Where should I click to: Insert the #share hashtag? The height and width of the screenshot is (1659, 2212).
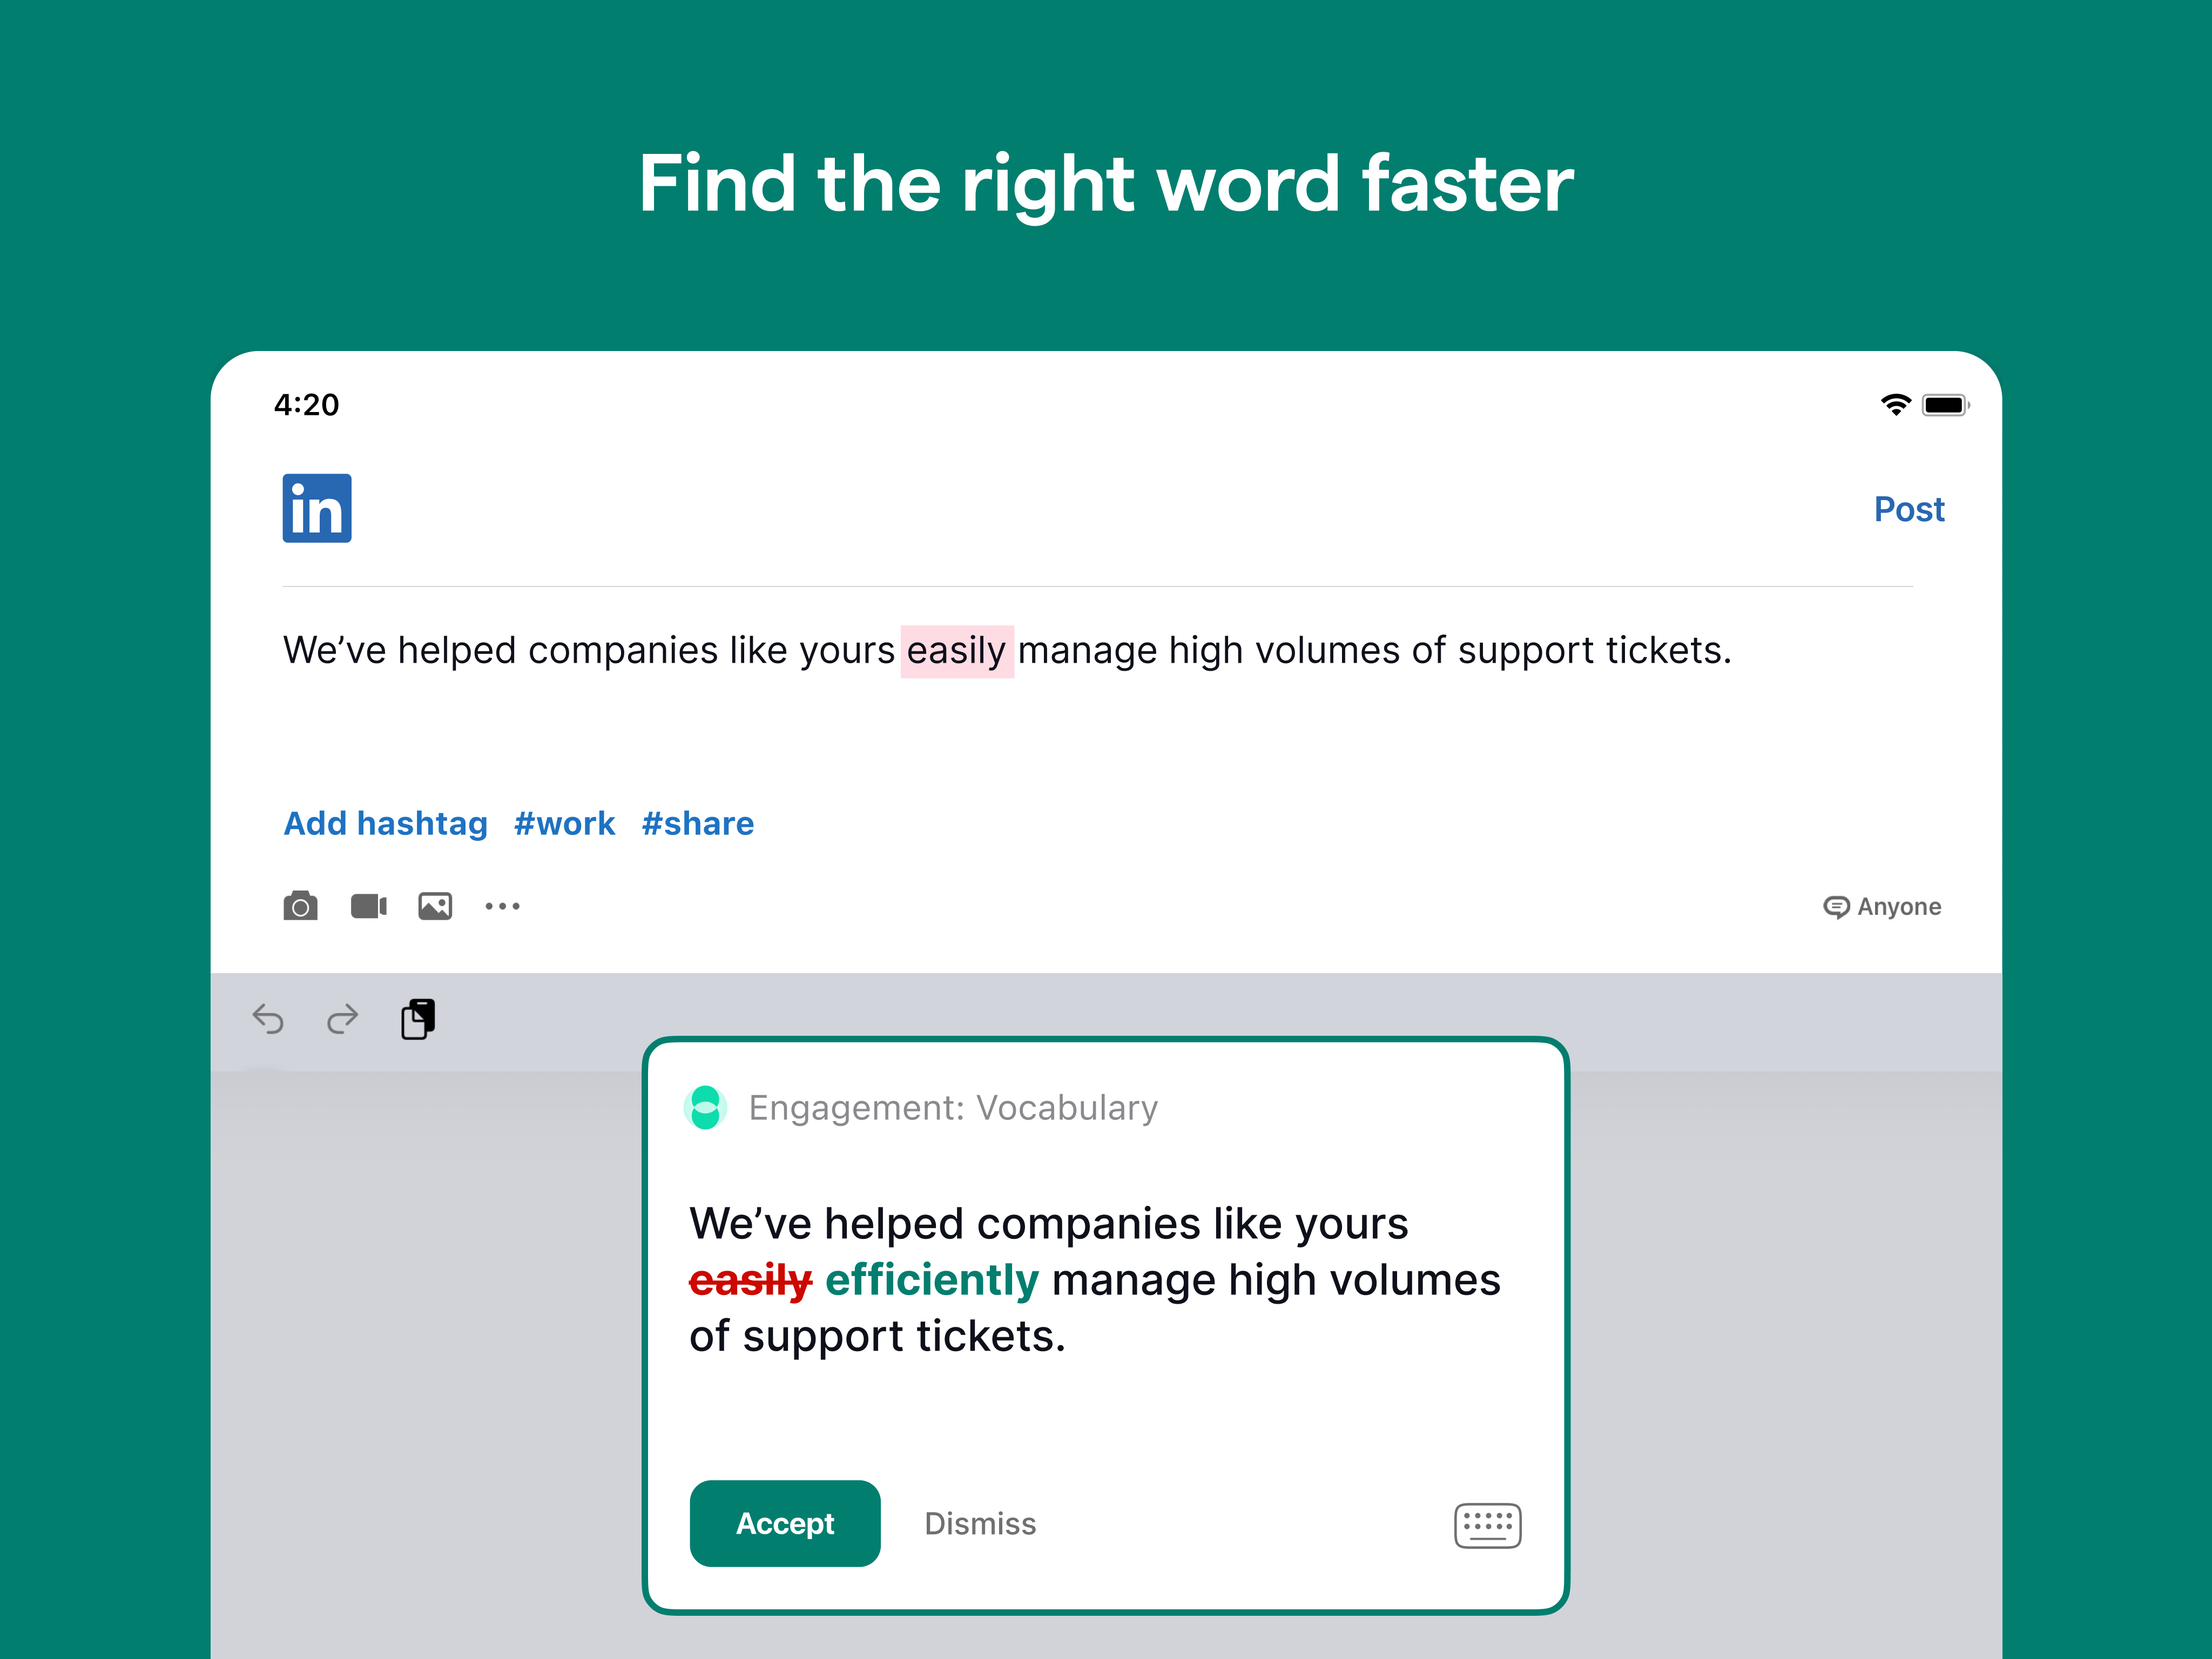click(697, 823)
